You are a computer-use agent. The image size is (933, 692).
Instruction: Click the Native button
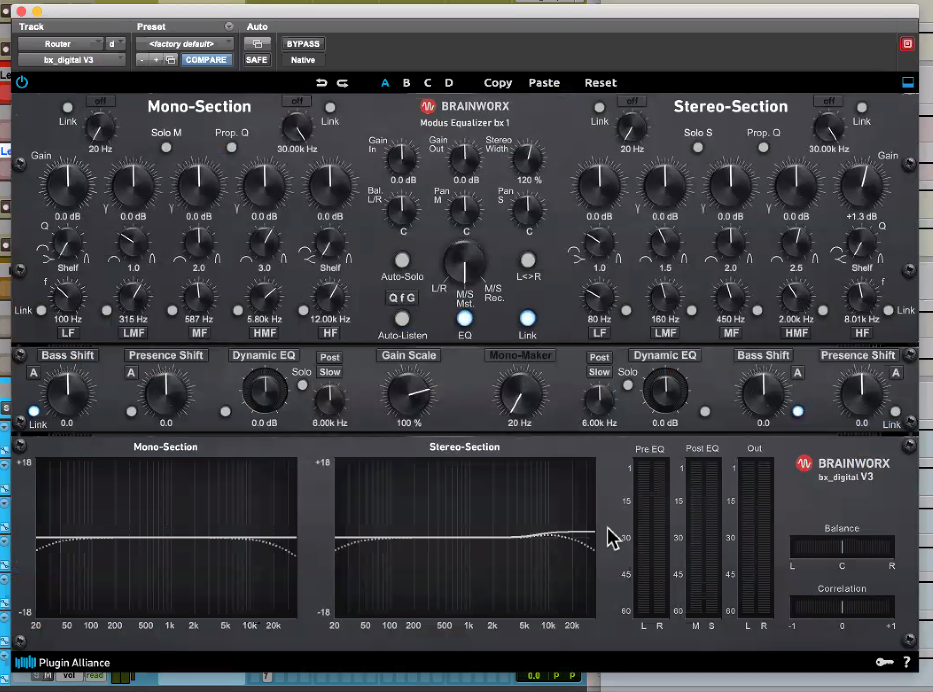303,60
